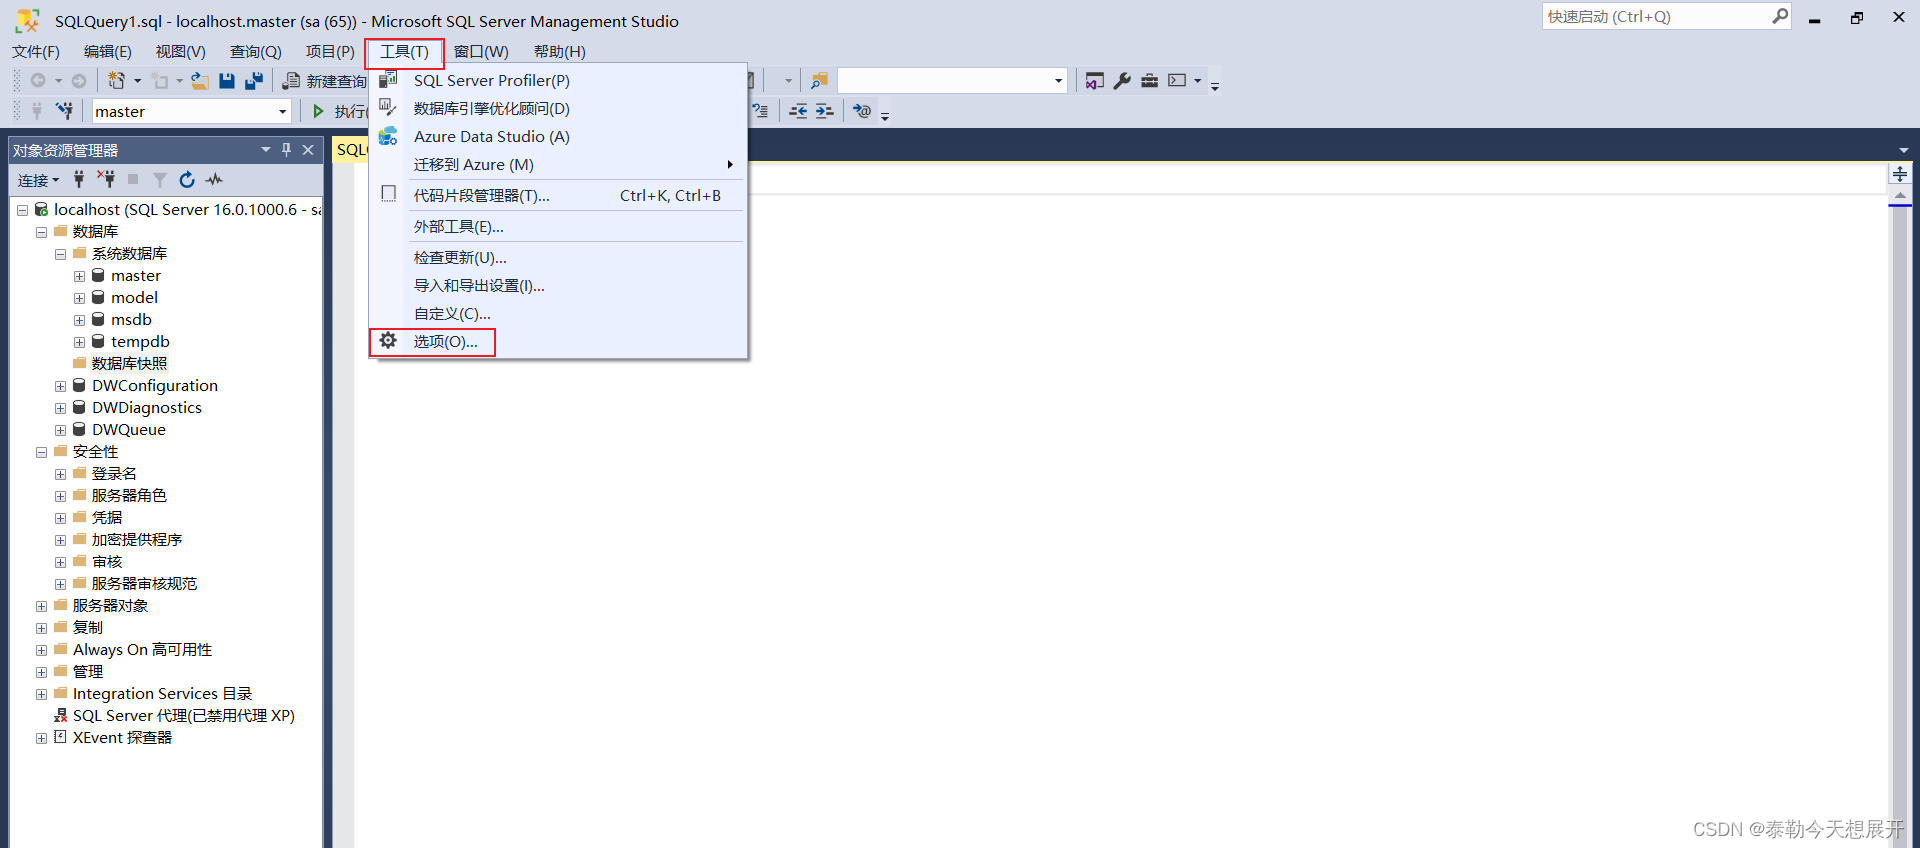Click the Navigate Forward arrow icon
1920x848 pixels.
point(79,81)
